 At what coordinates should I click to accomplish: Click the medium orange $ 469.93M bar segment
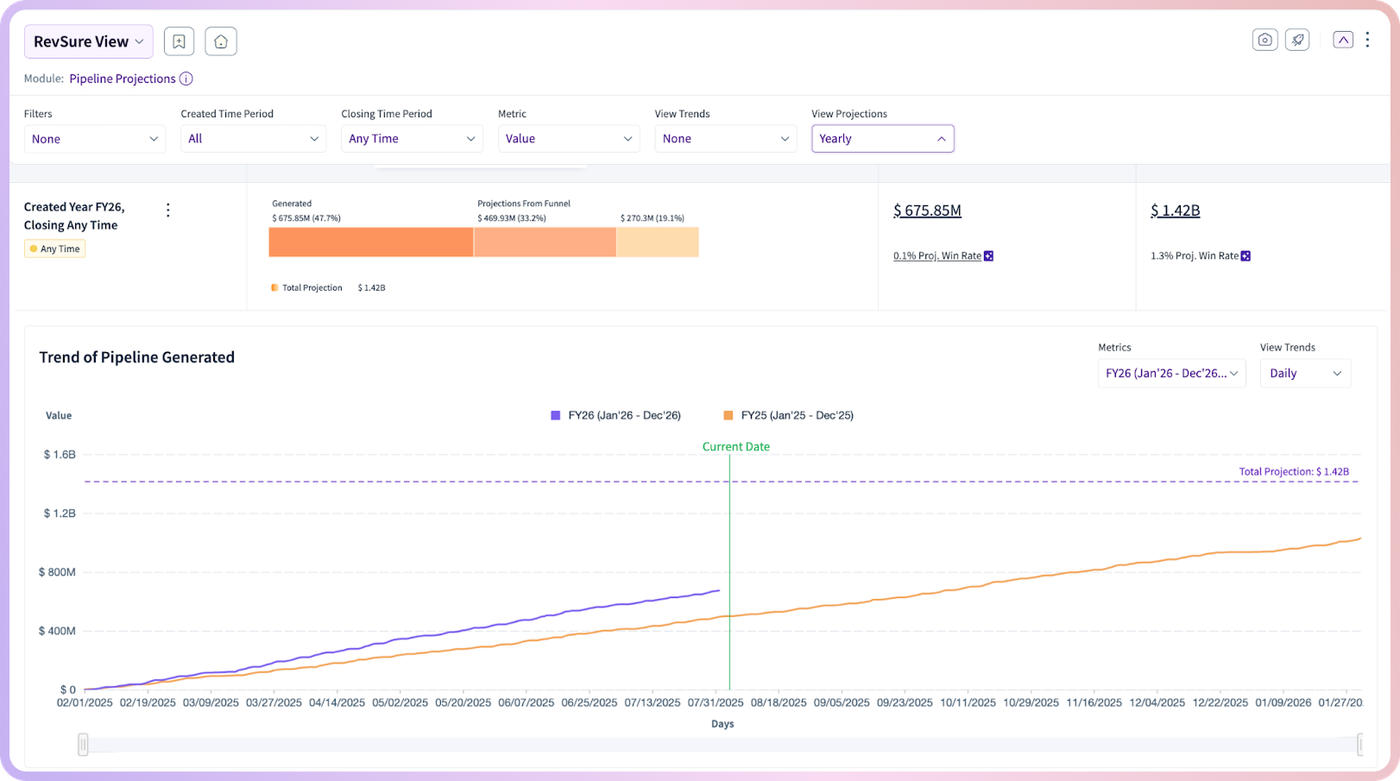click(x=544, y=242)
